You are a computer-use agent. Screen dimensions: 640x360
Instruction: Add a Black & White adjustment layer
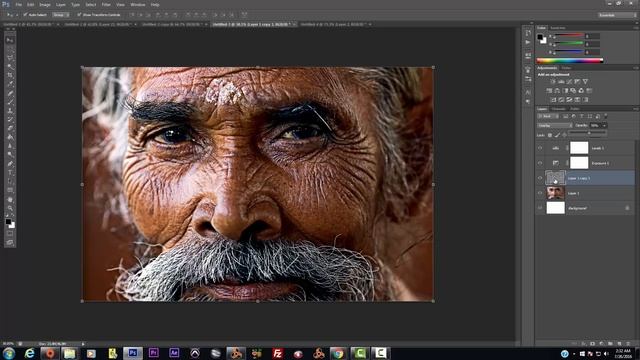565,91
